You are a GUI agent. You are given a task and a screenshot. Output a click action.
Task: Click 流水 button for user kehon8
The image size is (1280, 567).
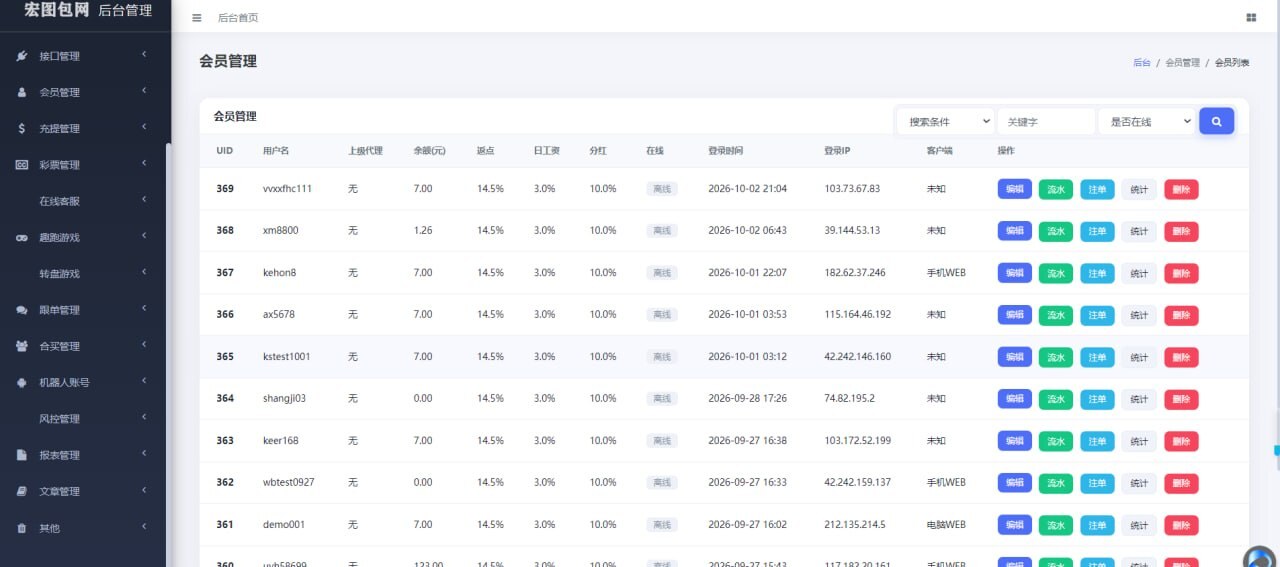1055,273
